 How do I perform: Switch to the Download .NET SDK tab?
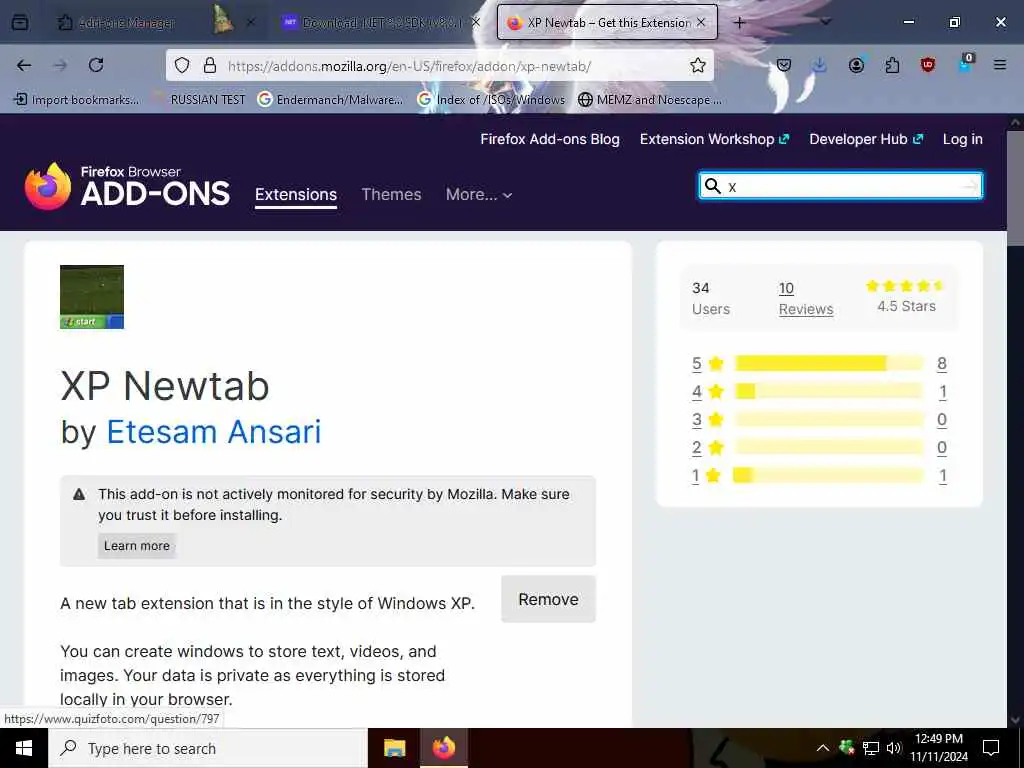click(x=382, y=23)
